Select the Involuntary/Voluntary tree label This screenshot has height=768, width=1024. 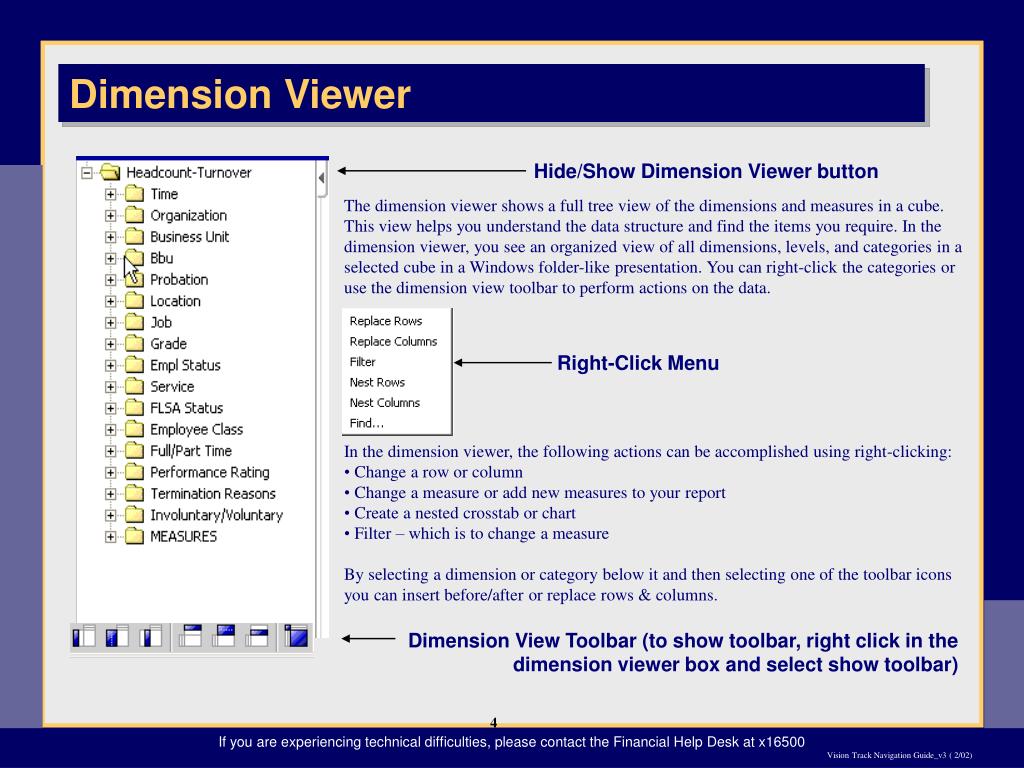(x=217, y=515)
